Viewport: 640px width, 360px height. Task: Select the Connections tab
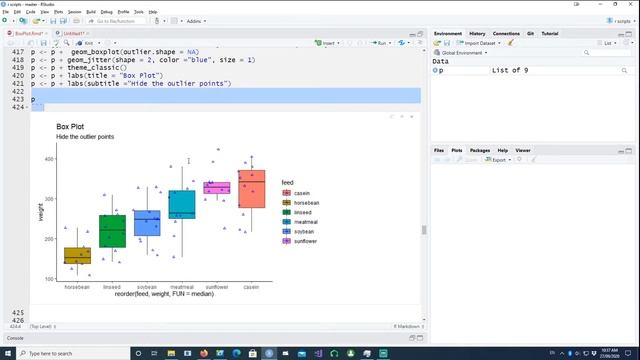point(506,33)
